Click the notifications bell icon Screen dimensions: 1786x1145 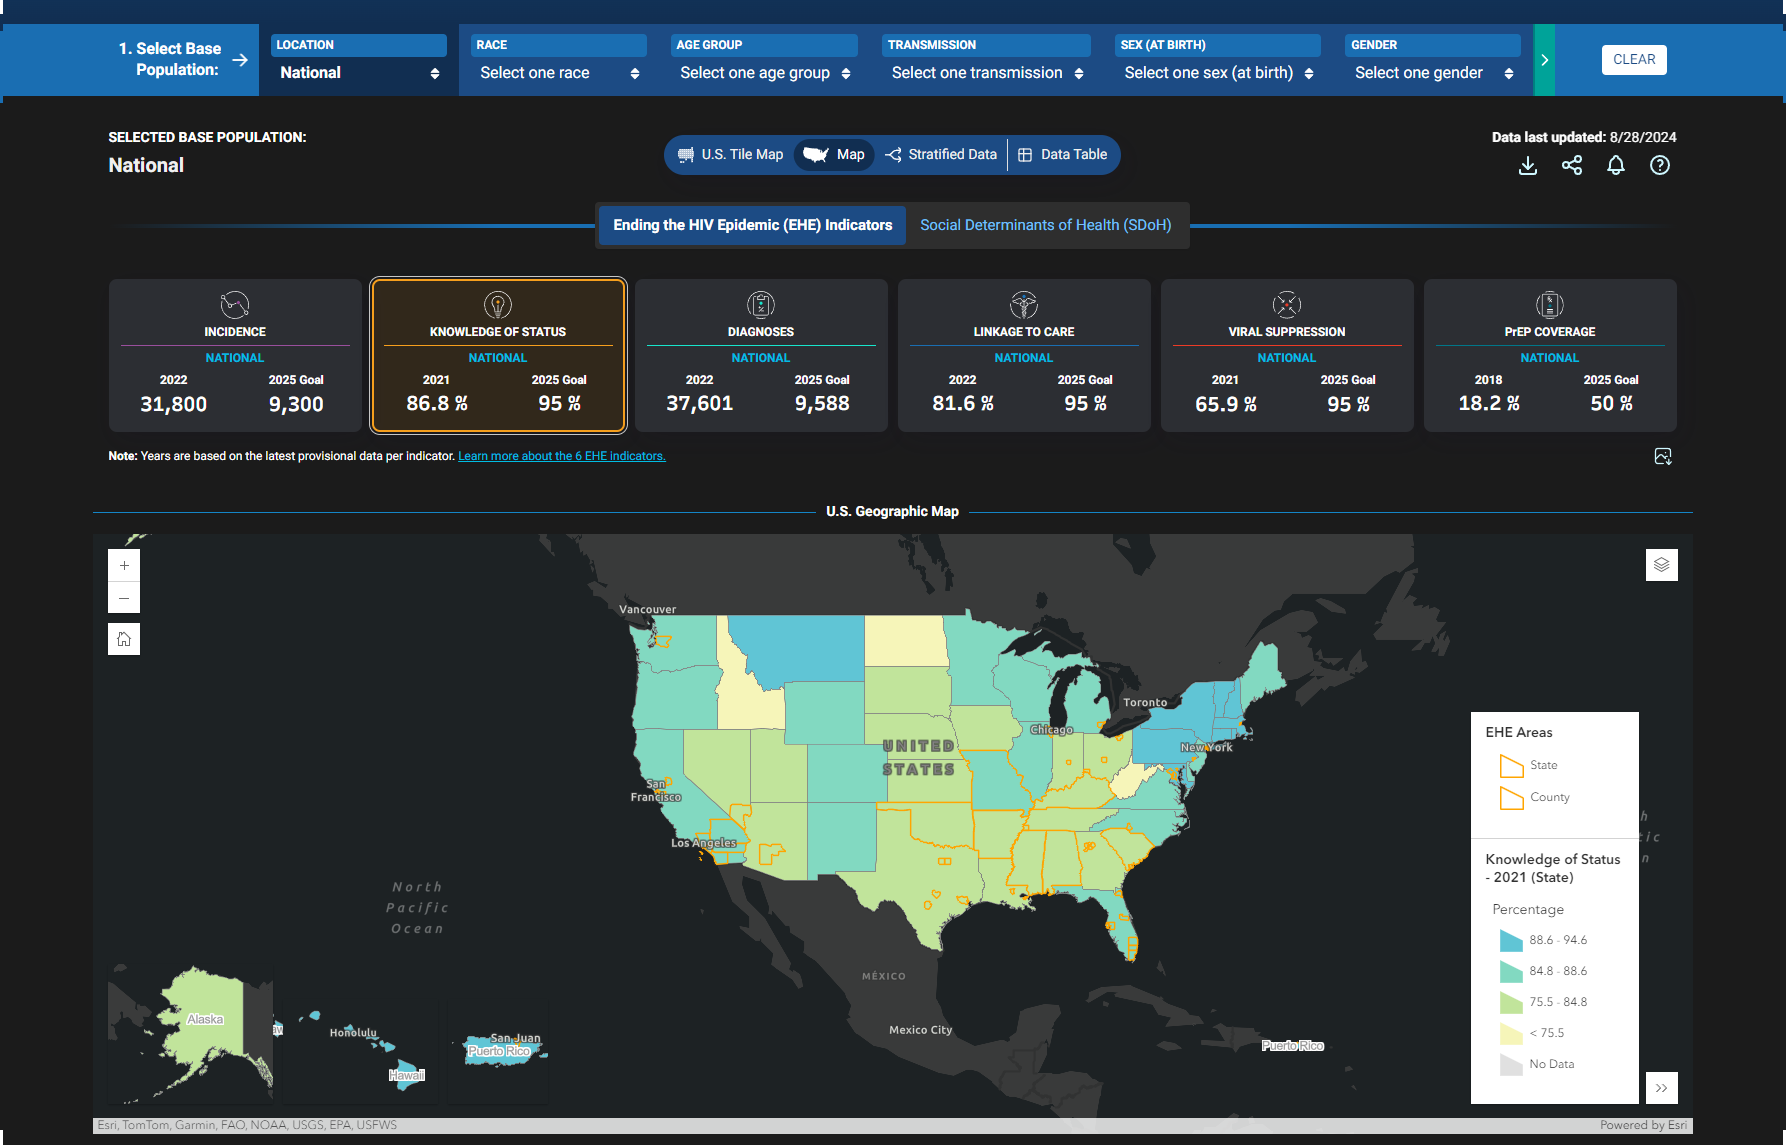pyautogui.click(x=1616, y=166)
